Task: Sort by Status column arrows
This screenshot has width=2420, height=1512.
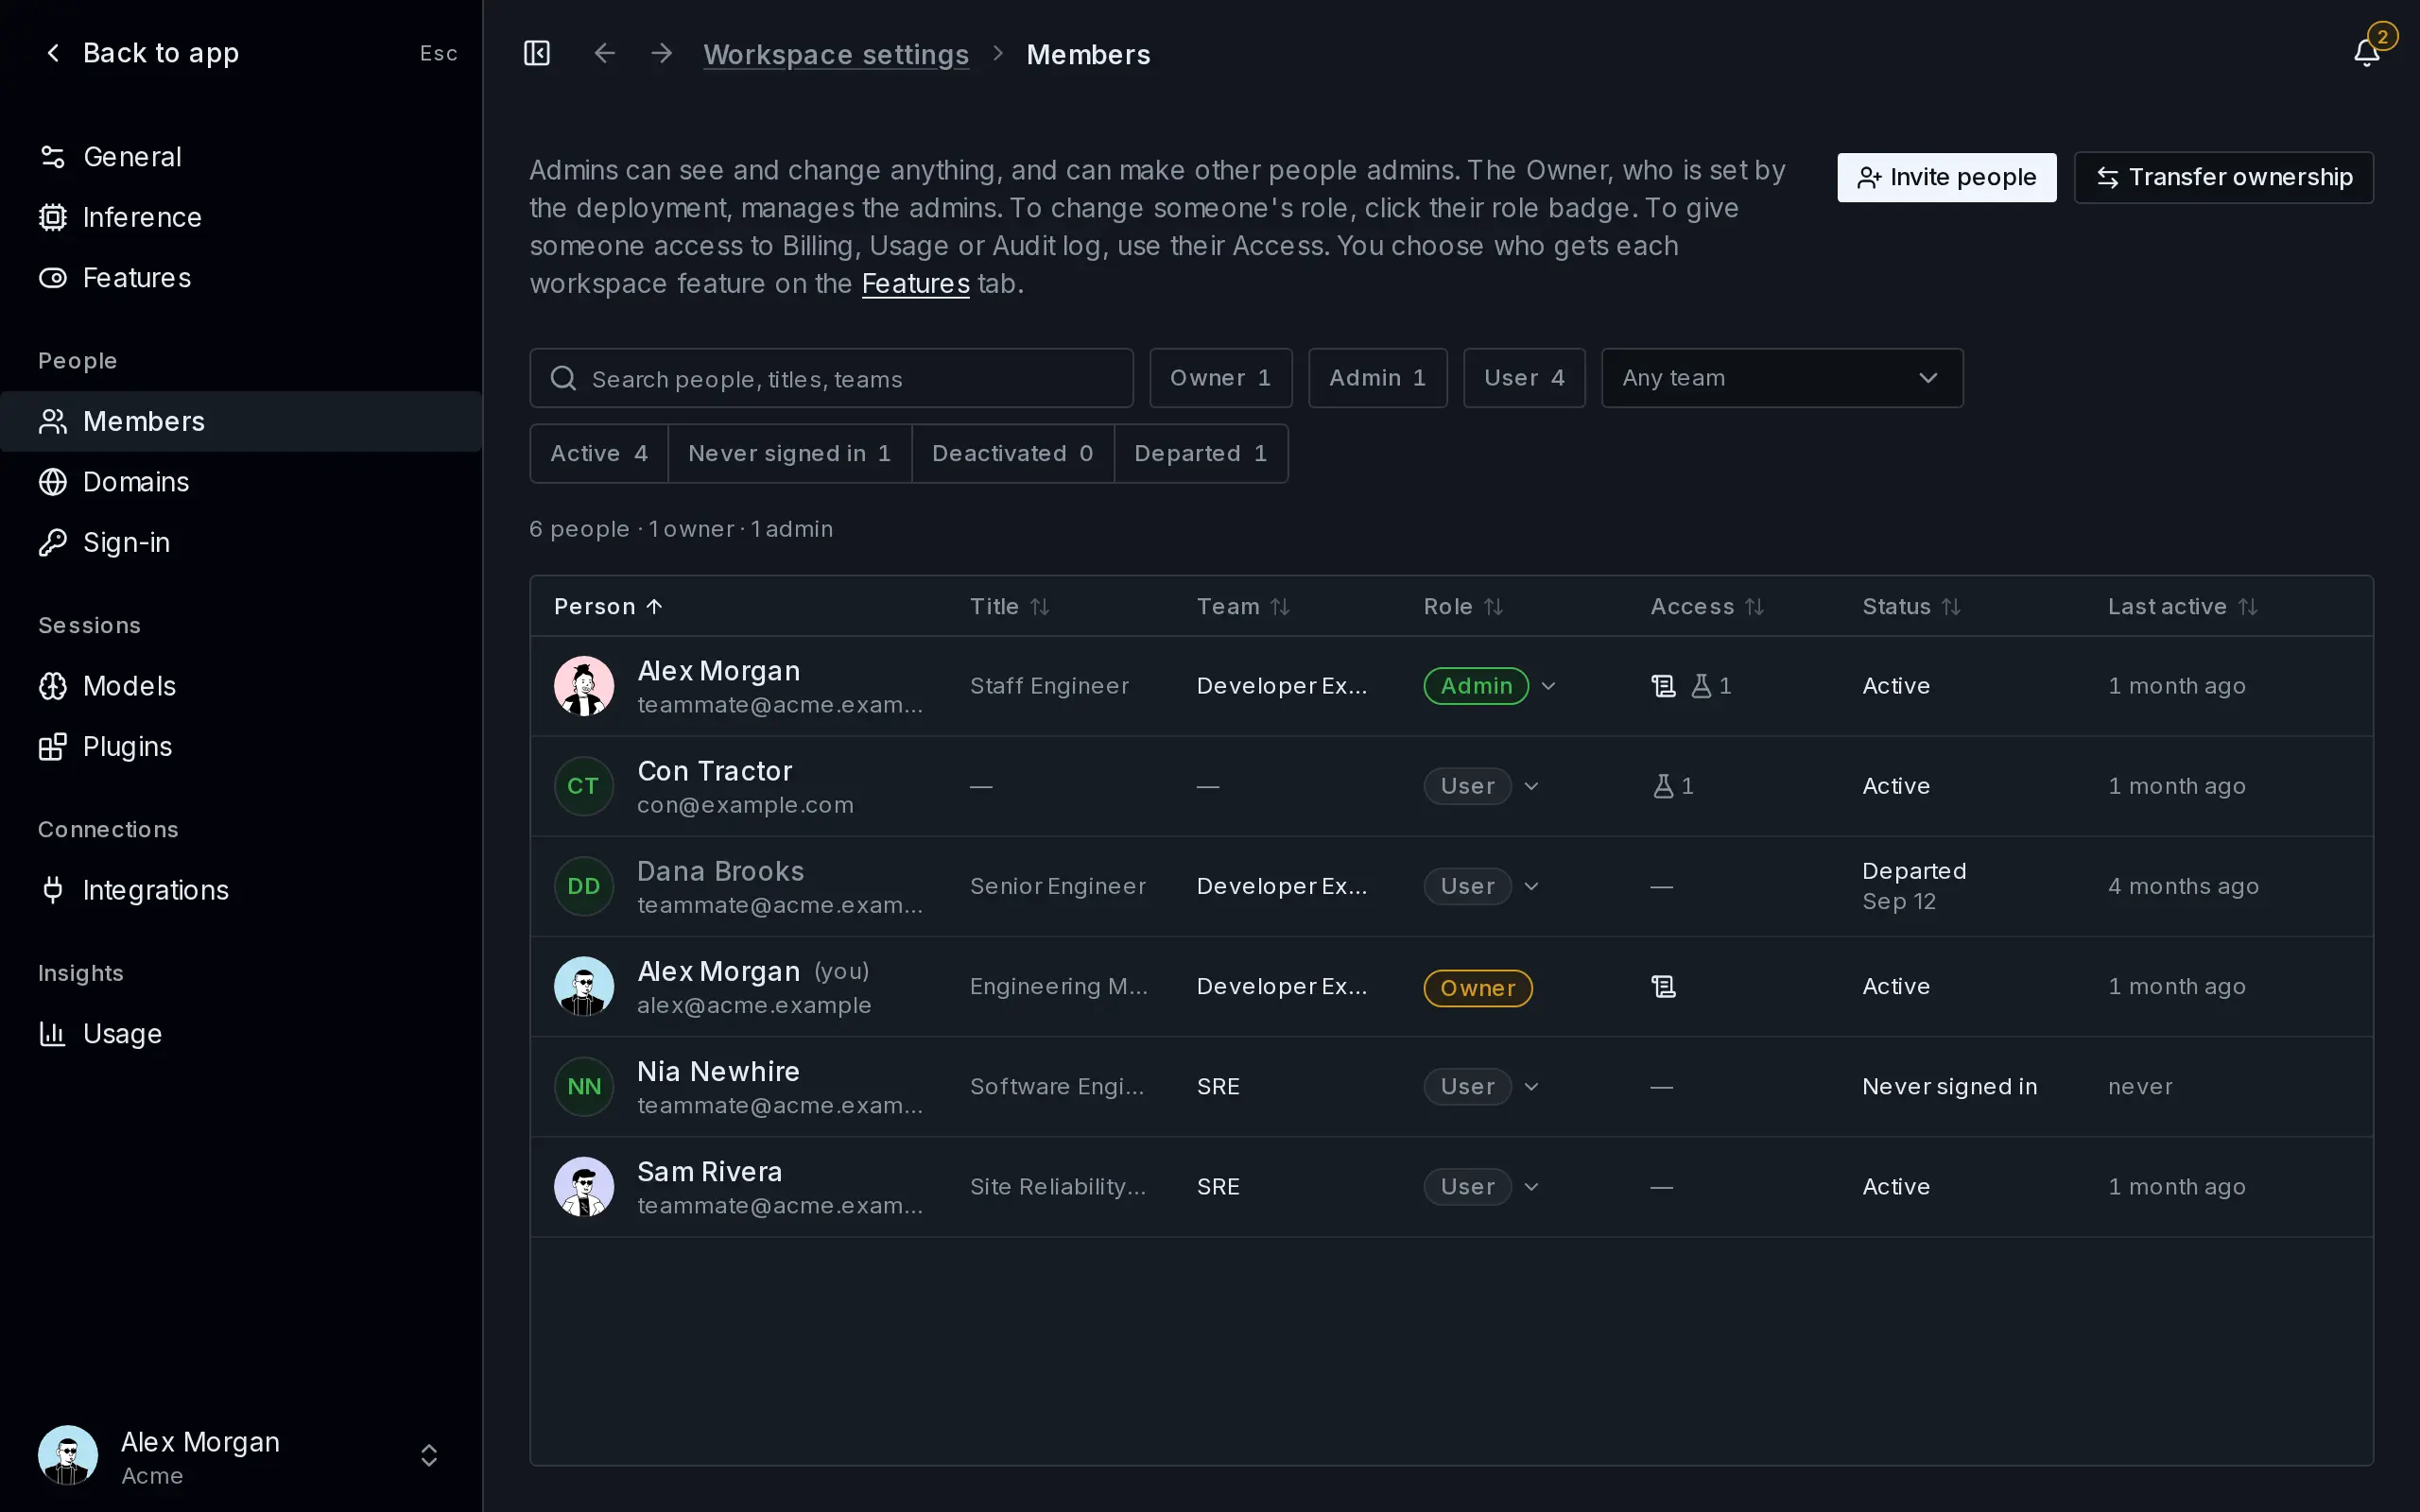Action: pos(1951,607)
